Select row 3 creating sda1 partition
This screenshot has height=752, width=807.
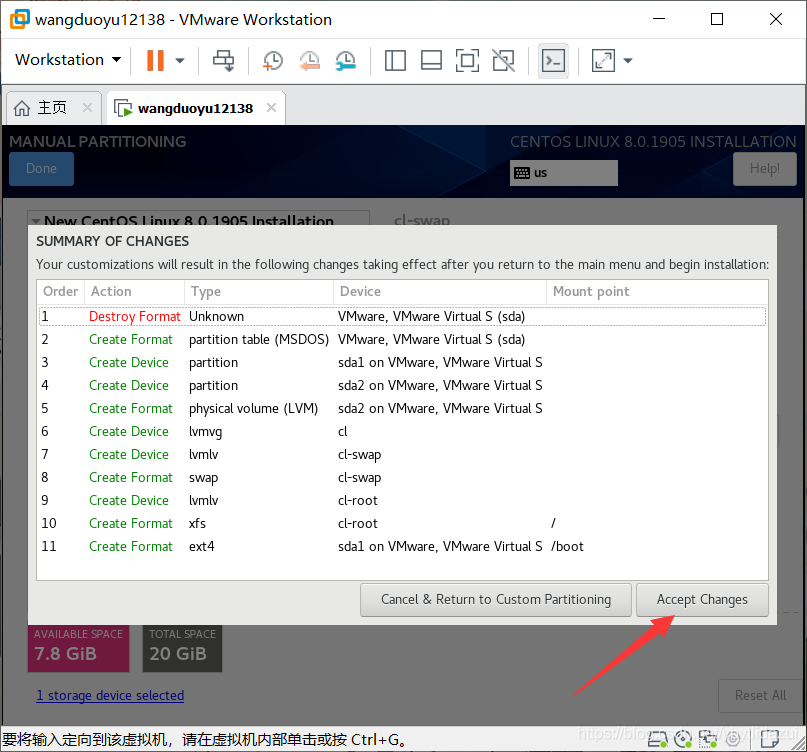coord(402,362)
